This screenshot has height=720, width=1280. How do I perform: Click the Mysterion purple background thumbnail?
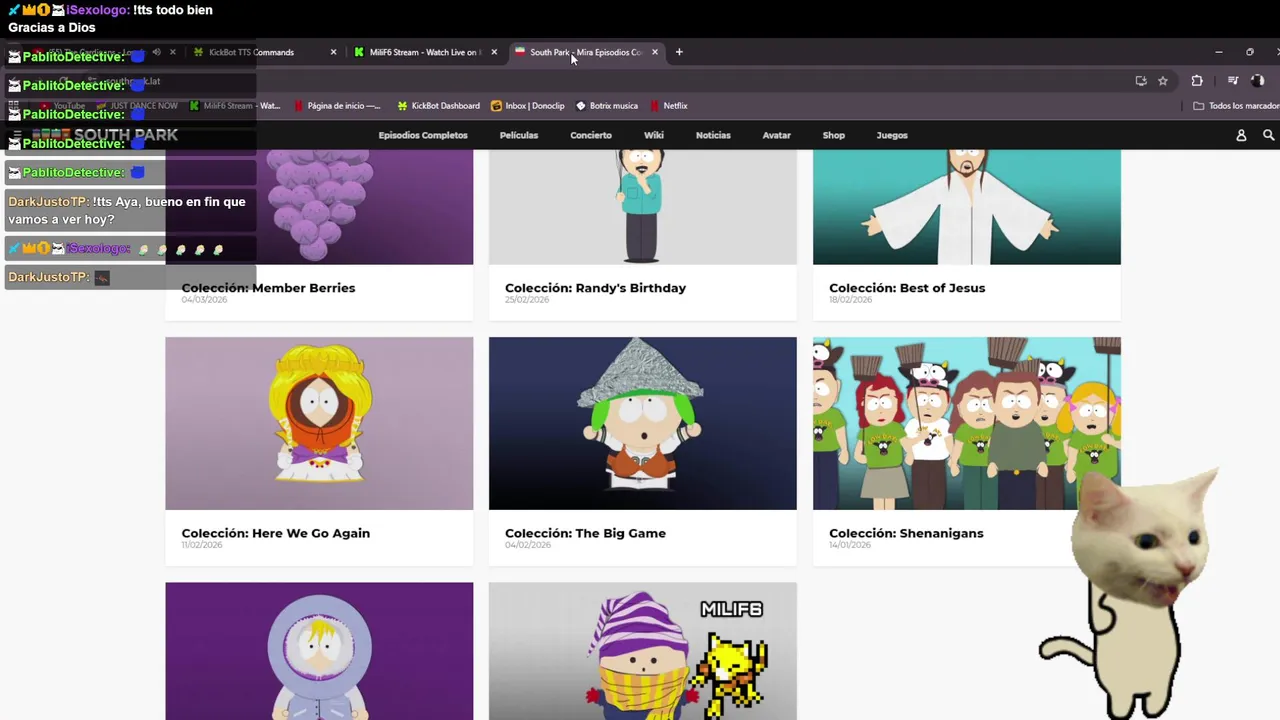tap(319, 651)
